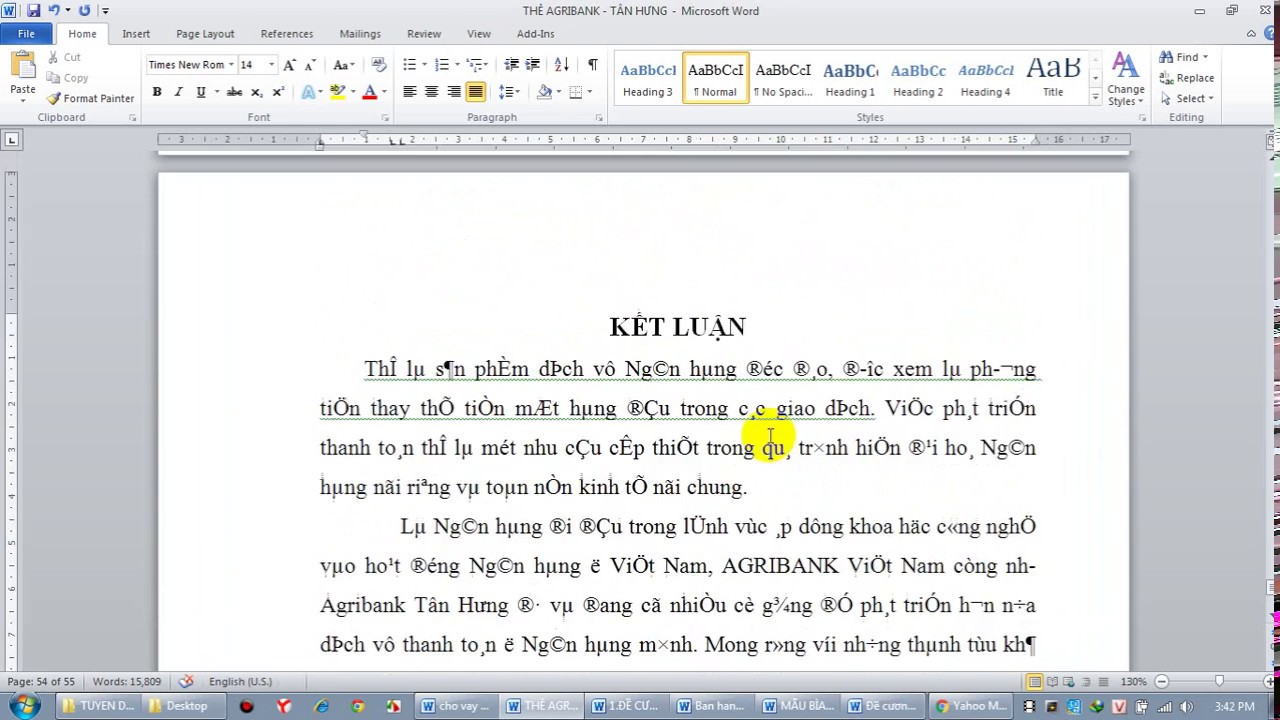Click the Replace button in Editing group
Screen dimensions: 1280x720
pyautogui.click(x=1192, y=77)
